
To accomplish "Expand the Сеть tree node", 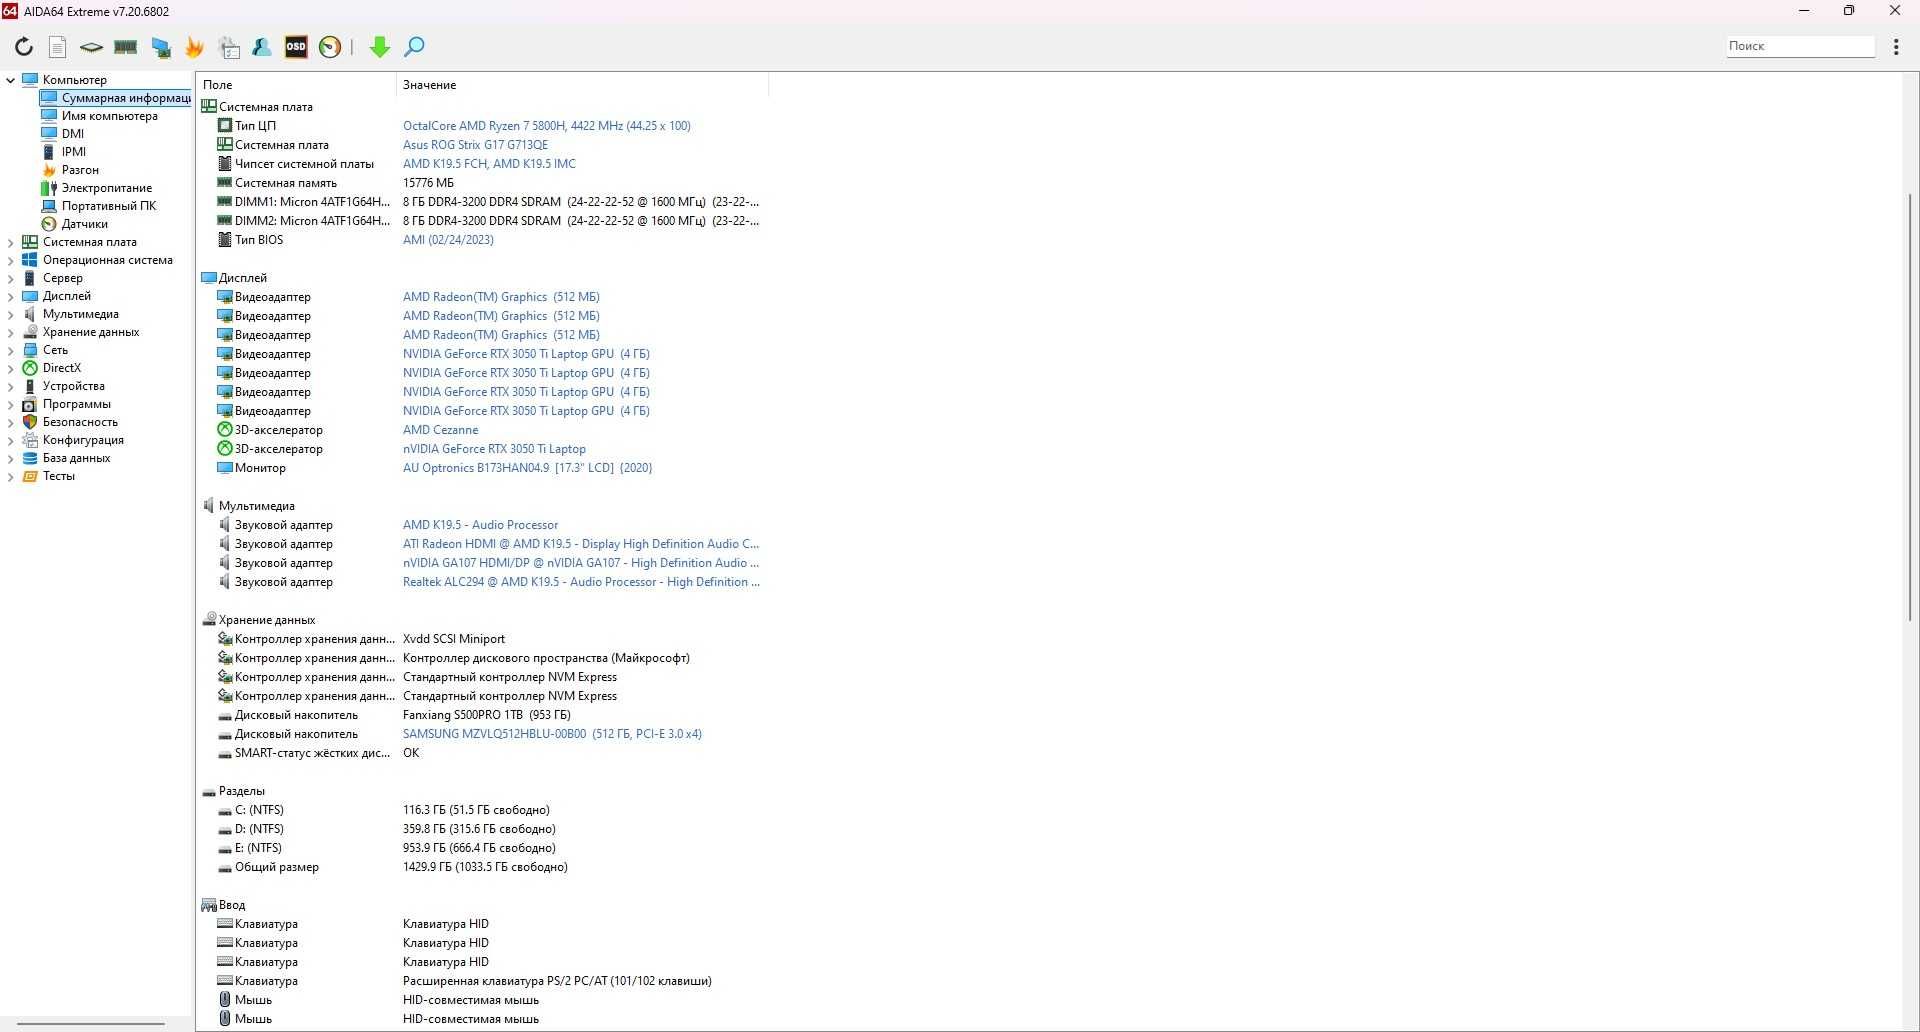I will [10, 350].
